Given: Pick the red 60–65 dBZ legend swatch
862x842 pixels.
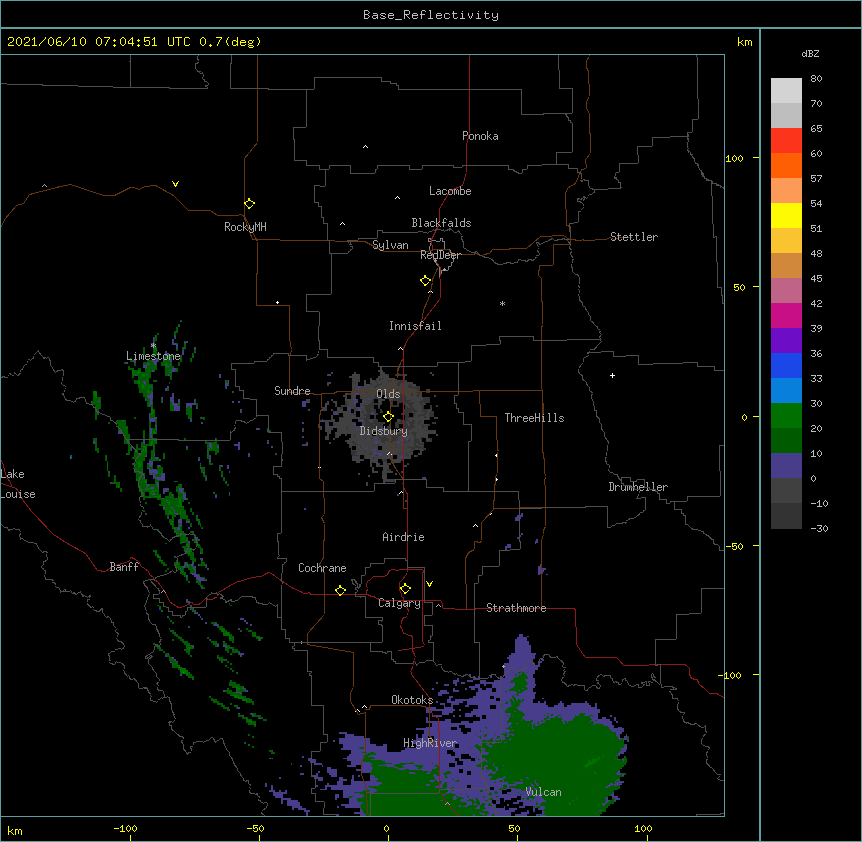Looking at the screenshot, I should [786, 141].
